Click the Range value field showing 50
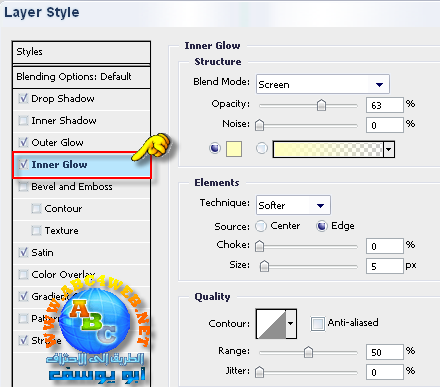Viewport: 440px width, 387px height. pyautogui.click(x=385, y=352)
